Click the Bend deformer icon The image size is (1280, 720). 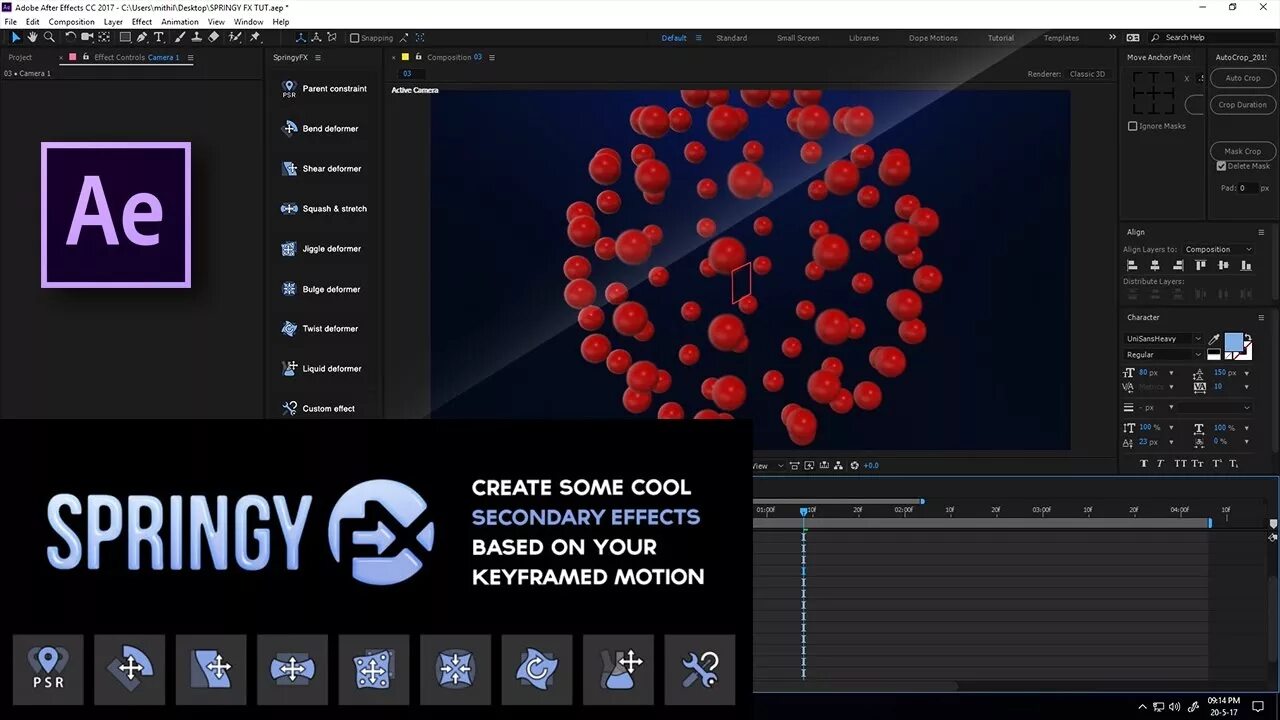[x=289, y=128]
